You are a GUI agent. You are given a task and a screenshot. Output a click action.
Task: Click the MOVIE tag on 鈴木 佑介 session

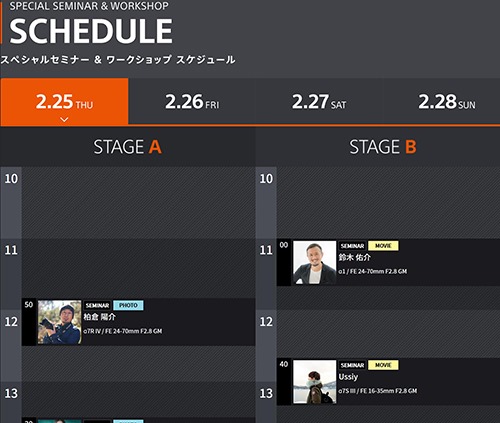pos(383,246)
